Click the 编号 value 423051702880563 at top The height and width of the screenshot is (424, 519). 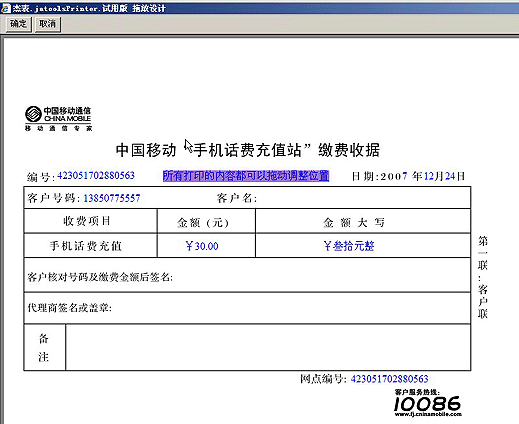96,175
